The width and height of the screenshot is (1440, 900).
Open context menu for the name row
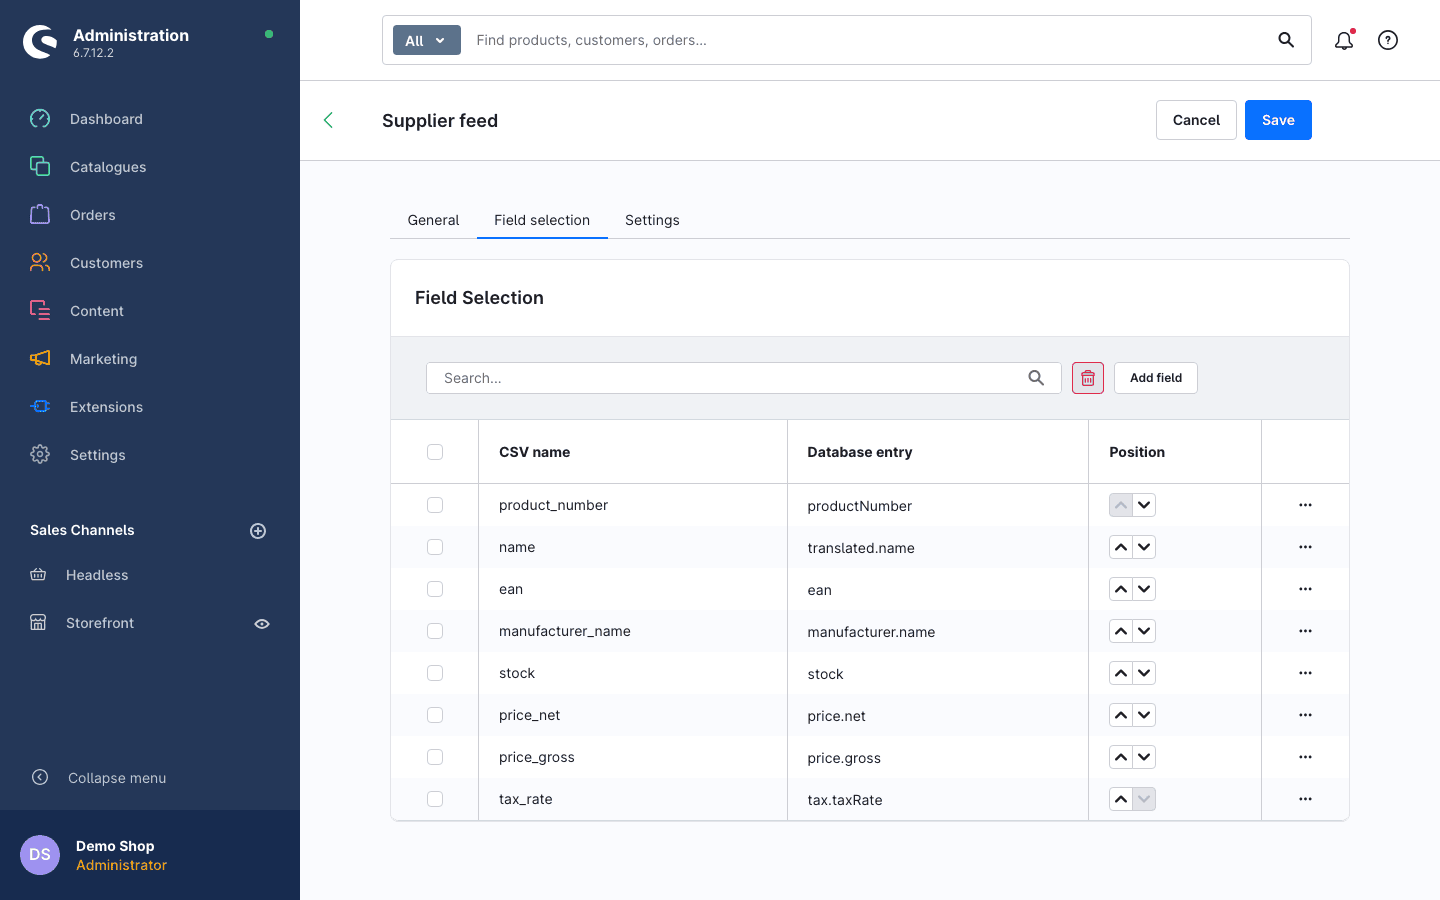1305,547
